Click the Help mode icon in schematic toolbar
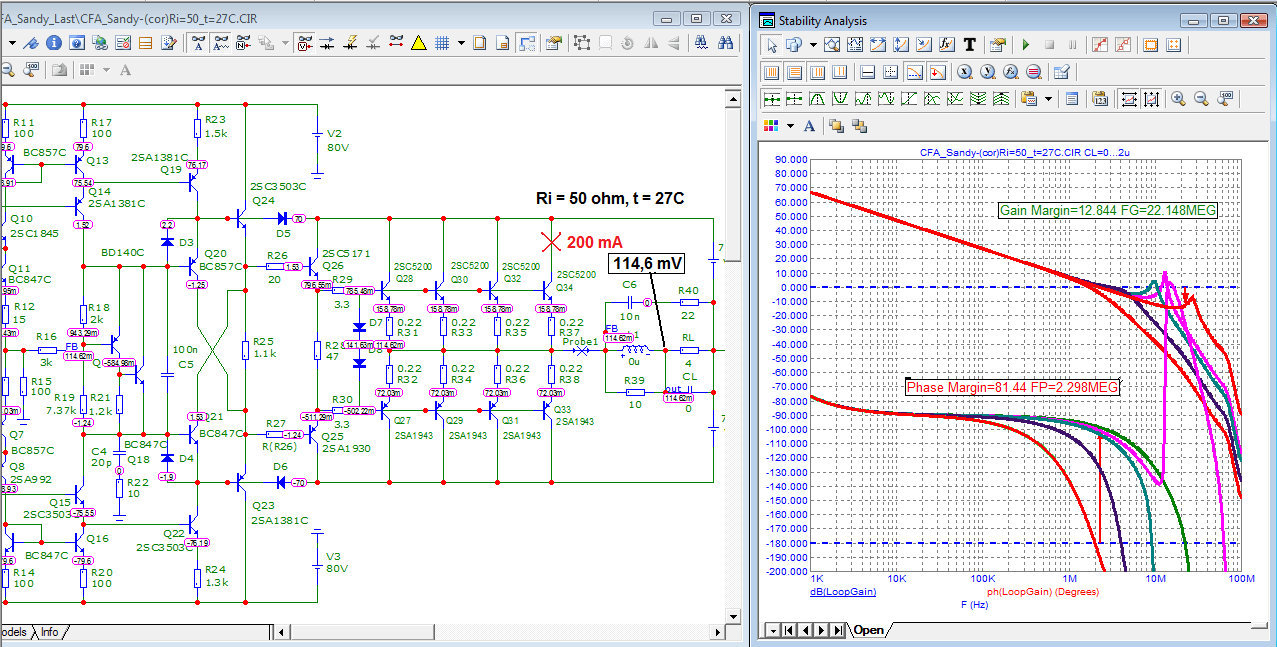The image size is (1277, 647). point(77,42)
